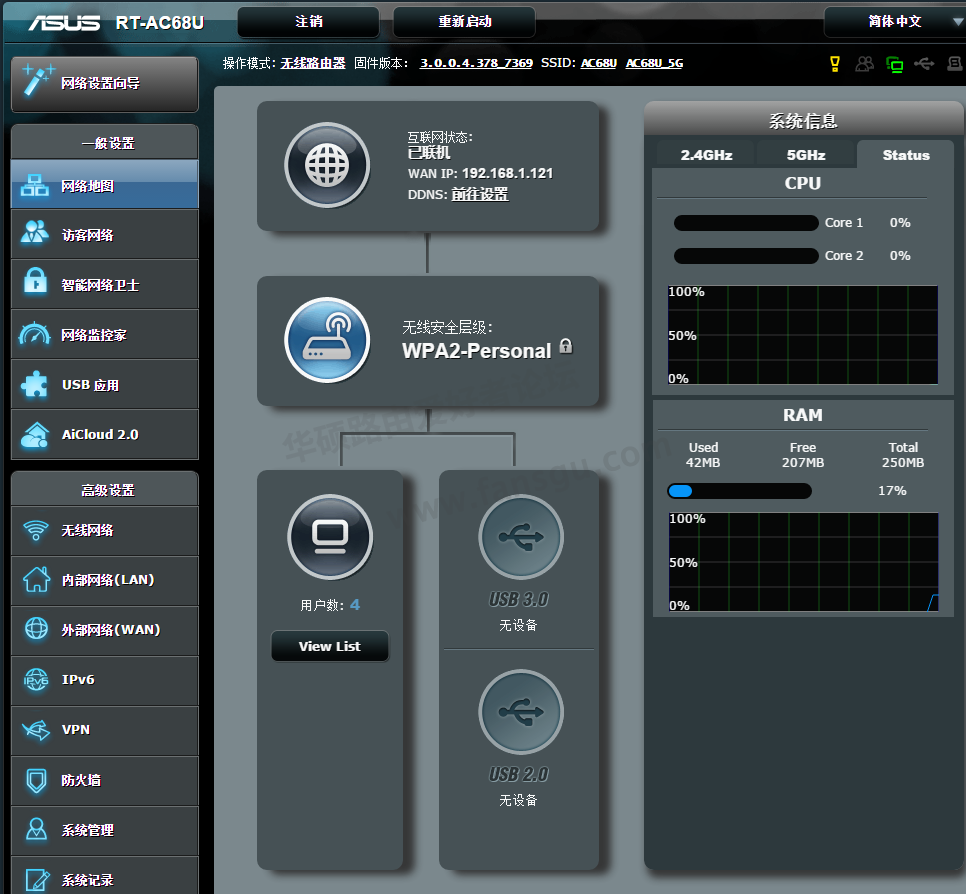Click the USB 2.0 device icon
The height and width of the screenshot is (894, 966).
(521, 712)
